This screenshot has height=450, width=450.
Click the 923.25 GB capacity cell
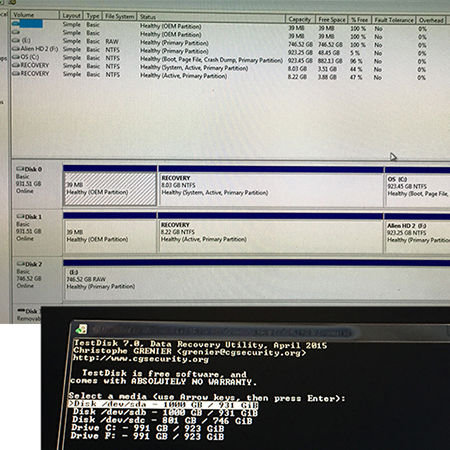(x=300, y=53)
